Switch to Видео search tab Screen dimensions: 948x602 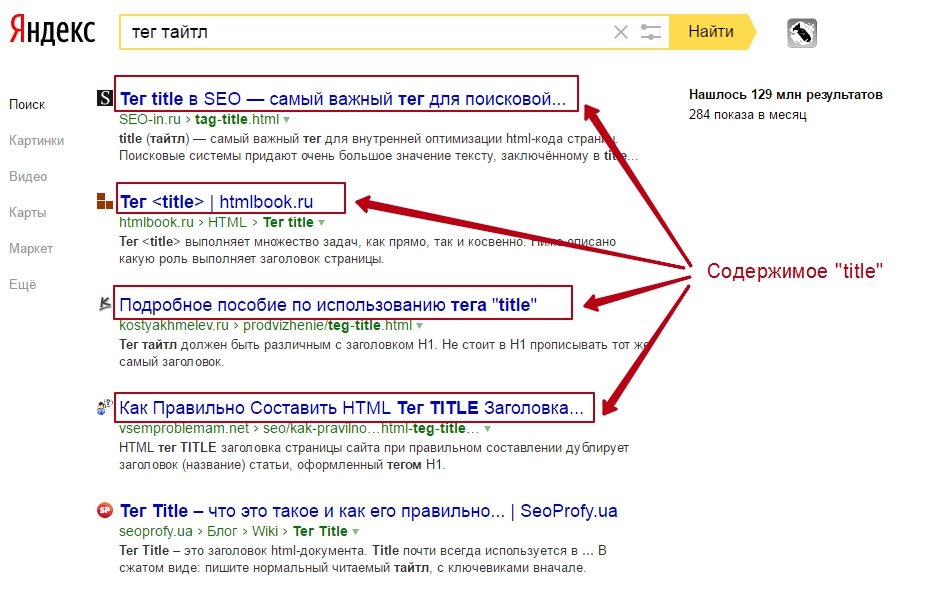(x=28, y=176)
